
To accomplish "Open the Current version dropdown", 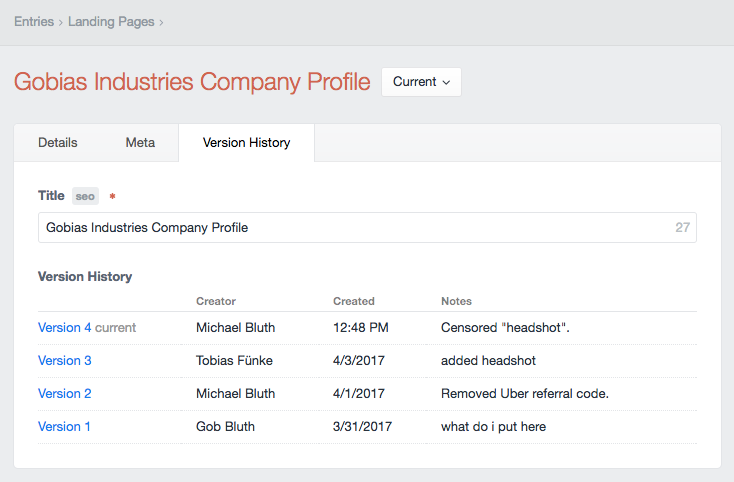I will (421, 82).
